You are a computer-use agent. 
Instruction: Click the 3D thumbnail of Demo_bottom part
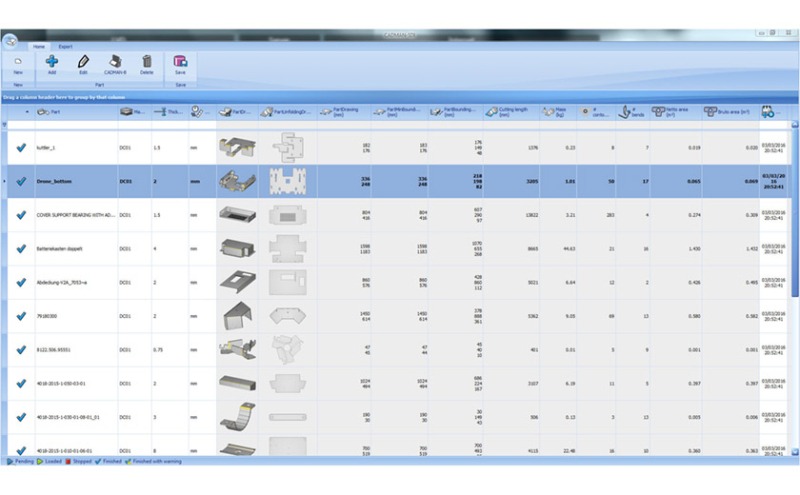[237, 181]
